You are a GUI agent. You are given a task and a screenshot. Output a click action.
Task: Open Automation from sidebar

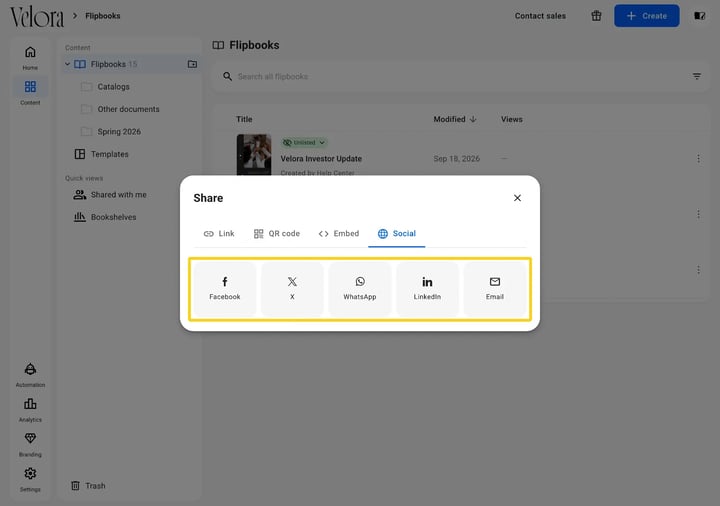[x=30, y=375]
